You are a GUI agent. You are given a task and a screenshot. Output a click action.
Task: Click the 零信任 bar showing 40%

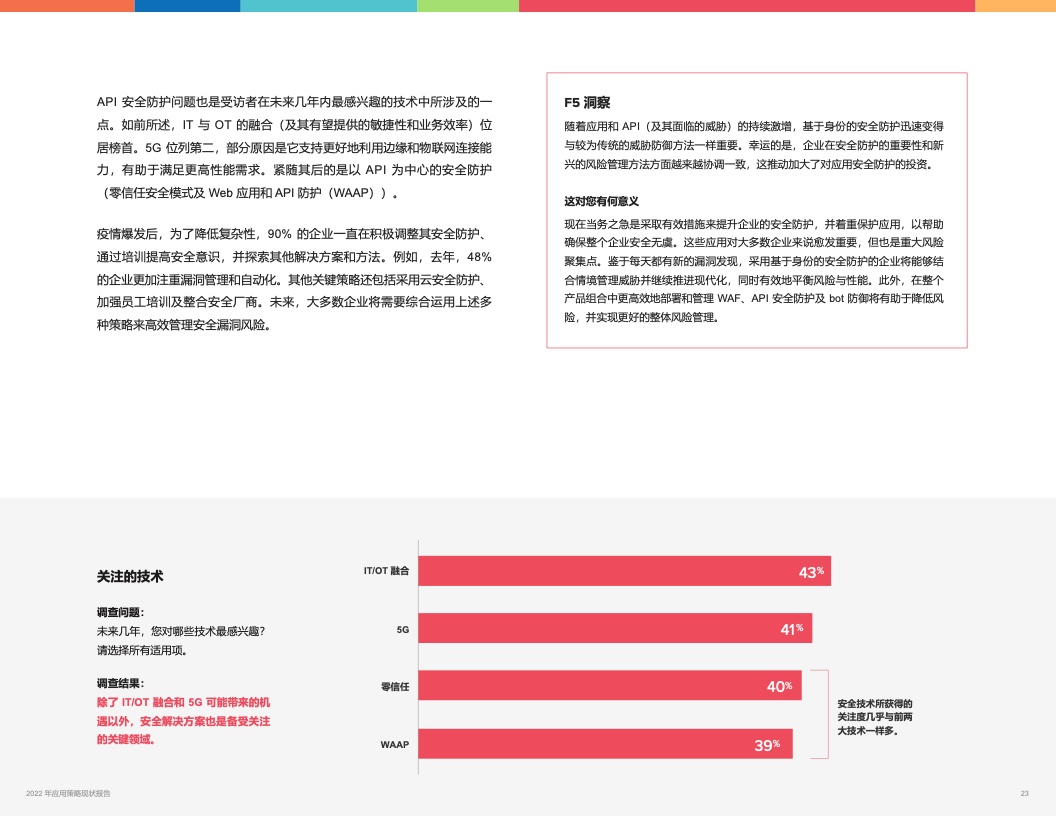click(609, 686)
